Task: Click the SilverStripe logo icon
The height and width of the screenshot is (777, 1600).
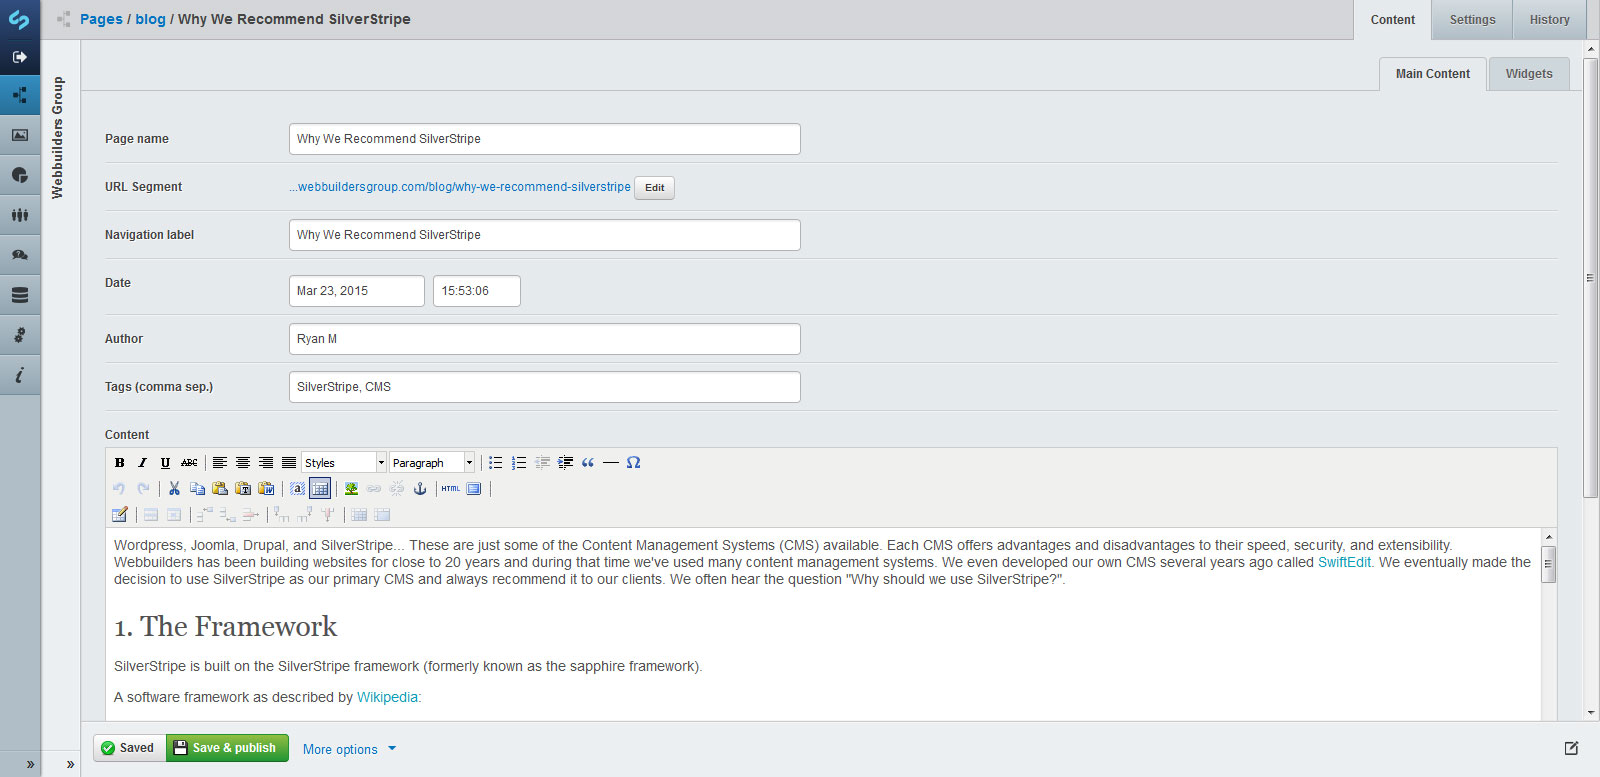Action: pyautogui.click(x=19, y=19)
